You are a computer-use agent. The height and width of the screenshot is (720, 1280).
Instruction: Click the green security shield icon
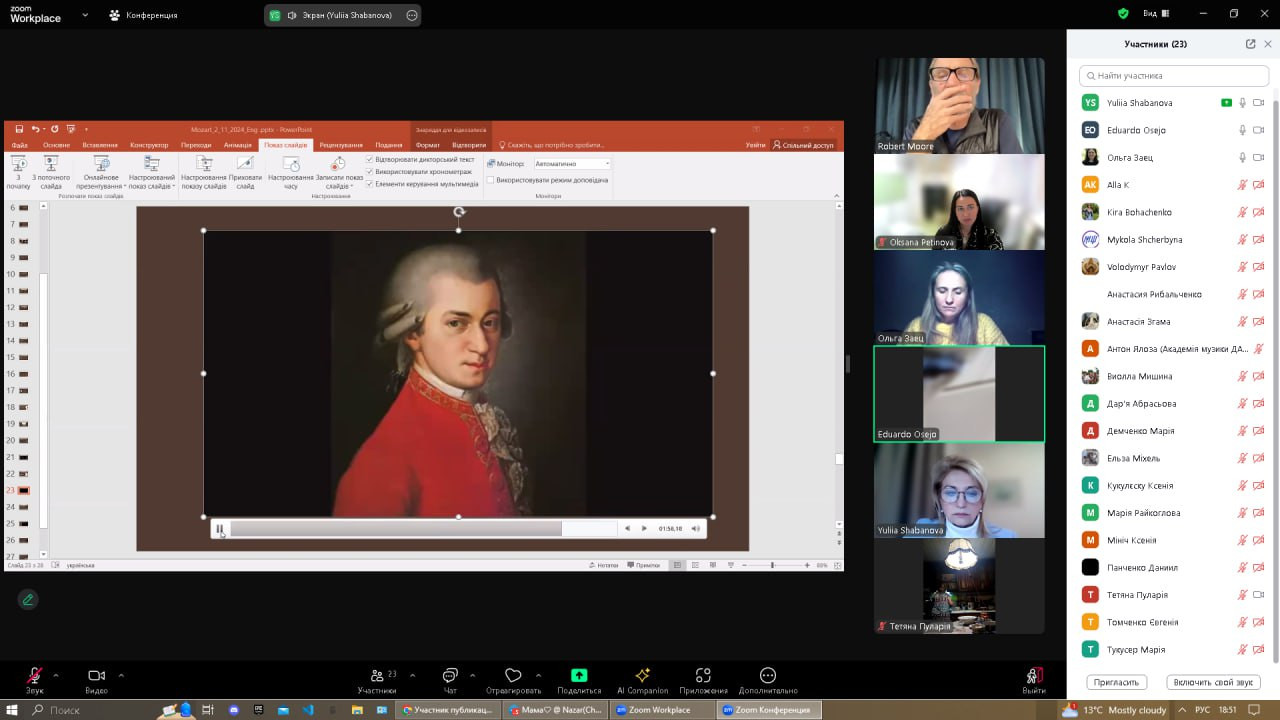[x=1123, y=14]
